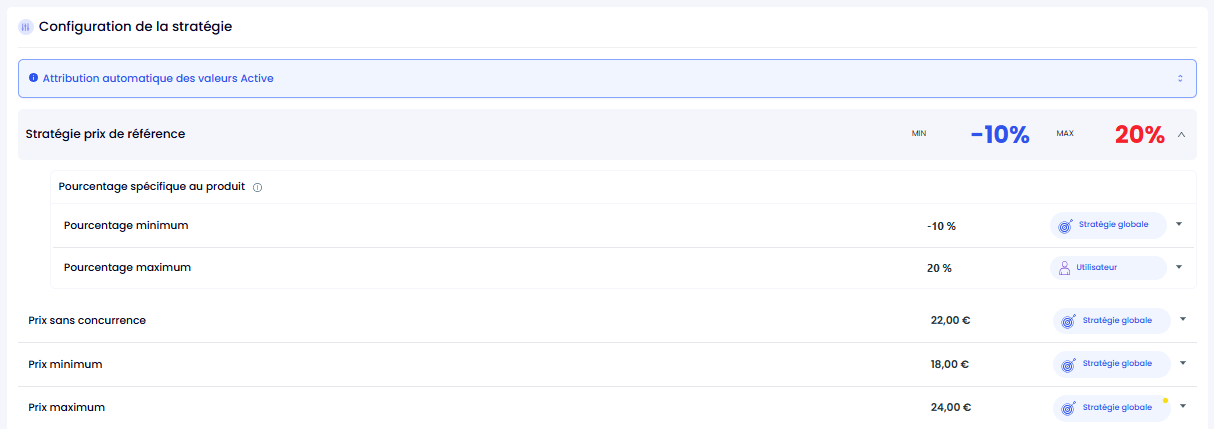Click the settings icon beside Configuration de la stratégie
Image resolution: width=1214 pixels, height=429 pixels.
click(26, 27)
